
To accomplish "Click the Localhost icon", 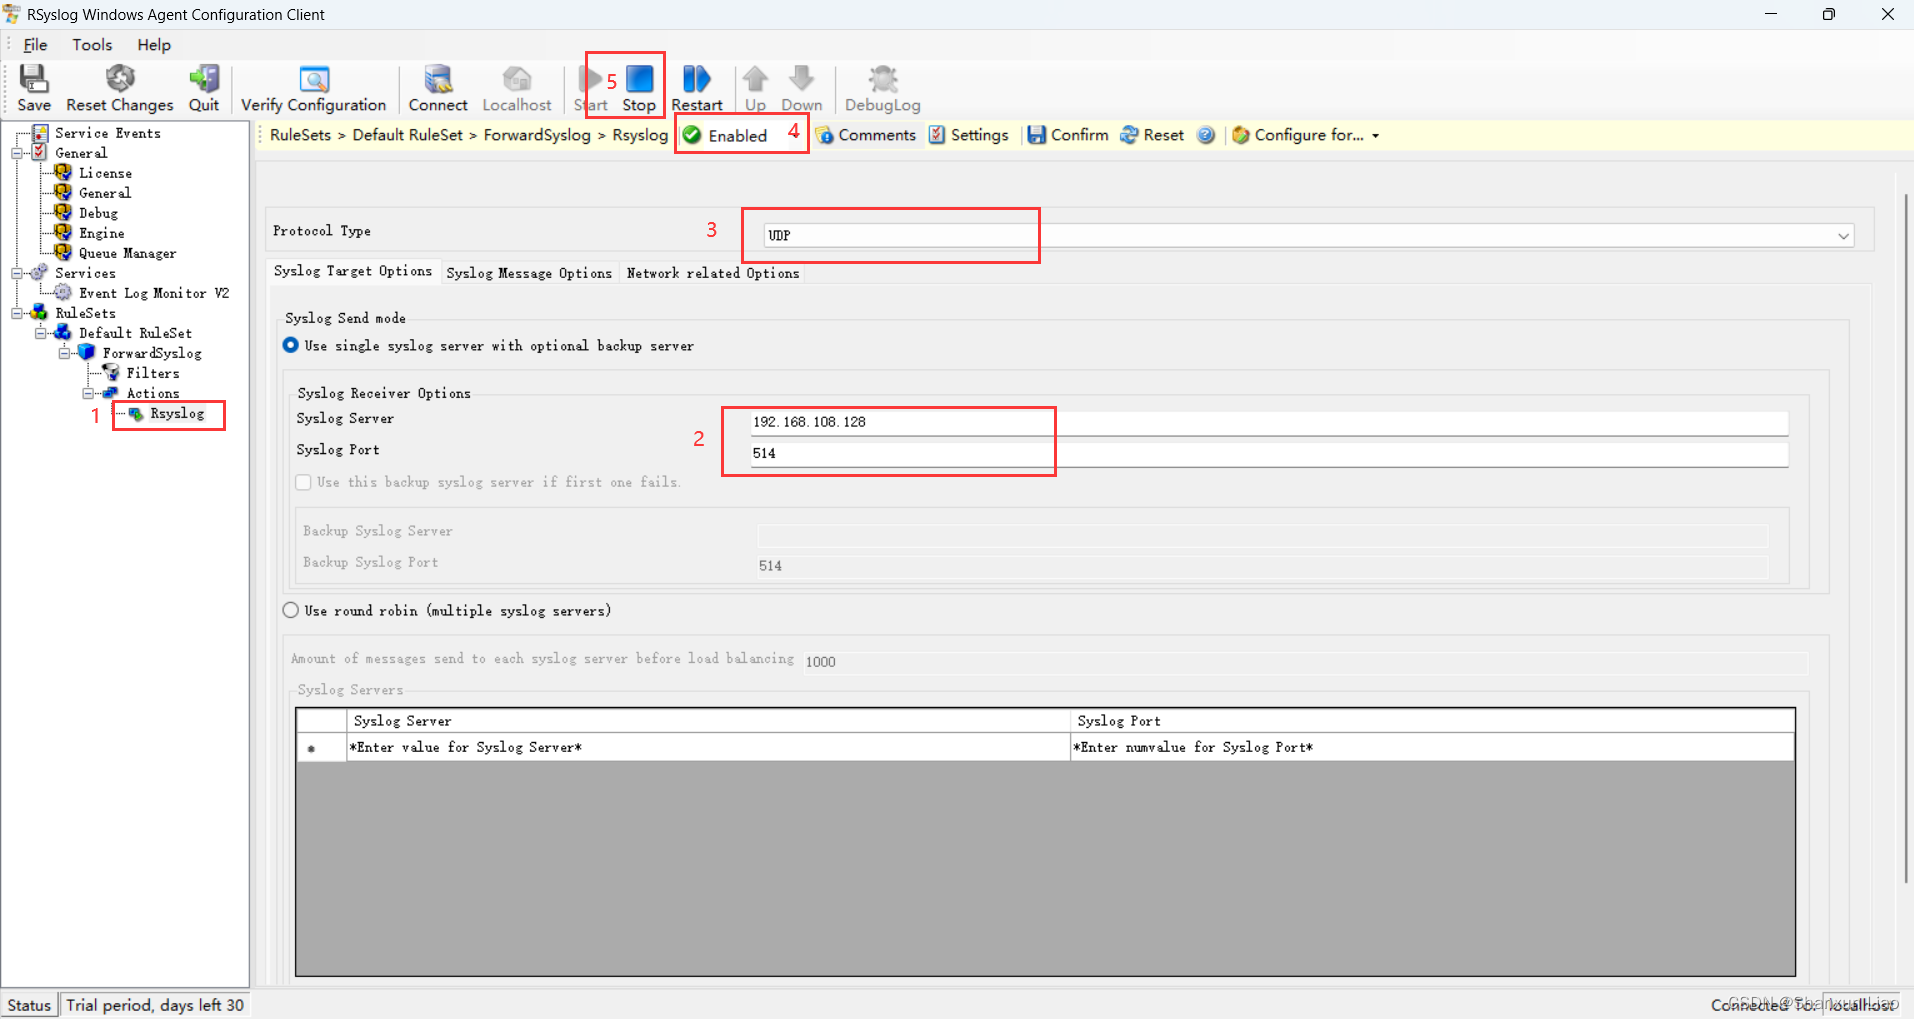I will click(x=516, y=87).
